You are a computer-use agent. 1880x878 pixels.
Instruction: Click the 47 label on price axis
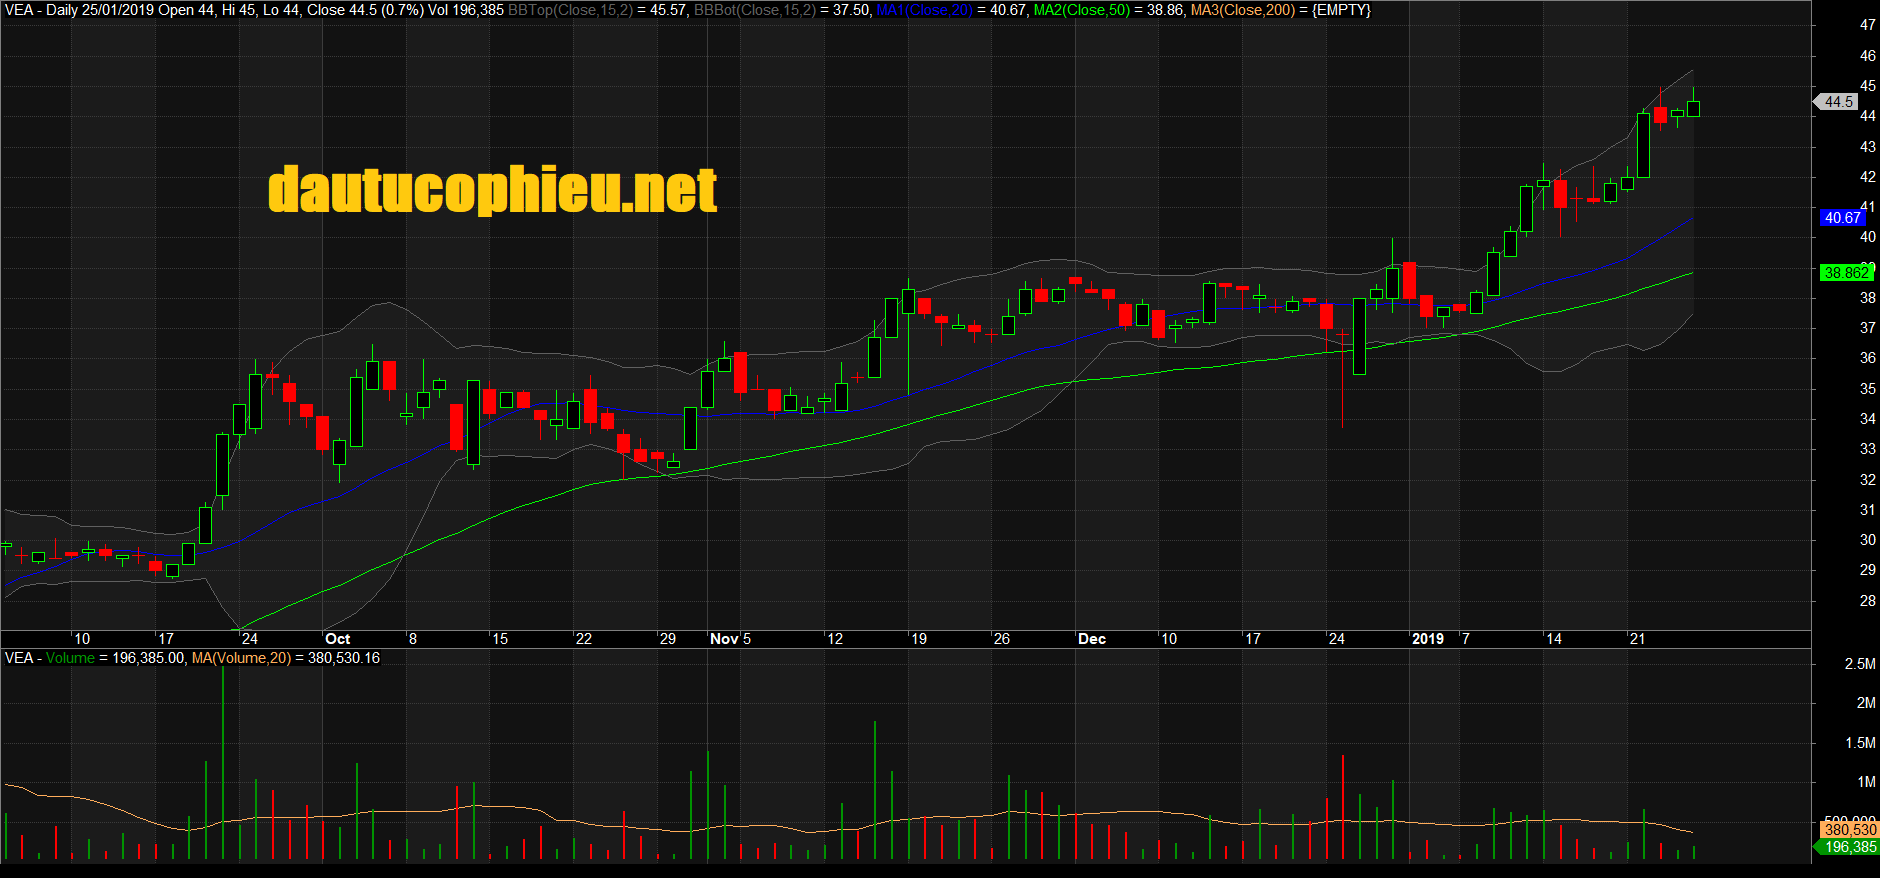coord(1867,25)
